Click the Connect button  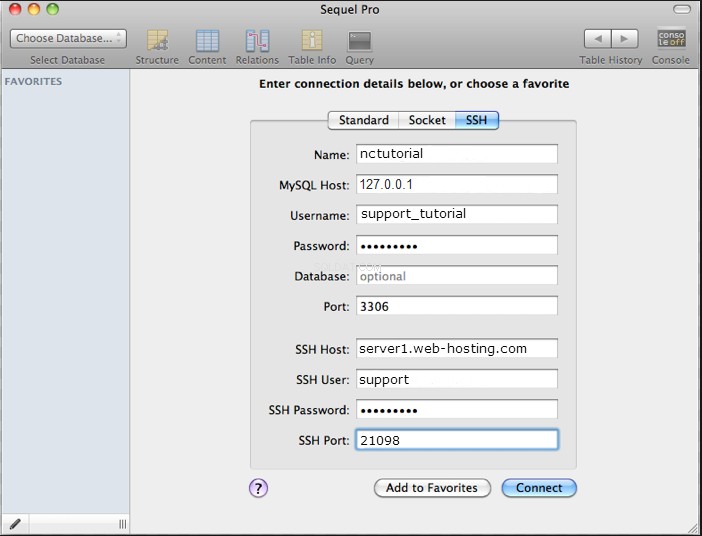coord(539,488)
